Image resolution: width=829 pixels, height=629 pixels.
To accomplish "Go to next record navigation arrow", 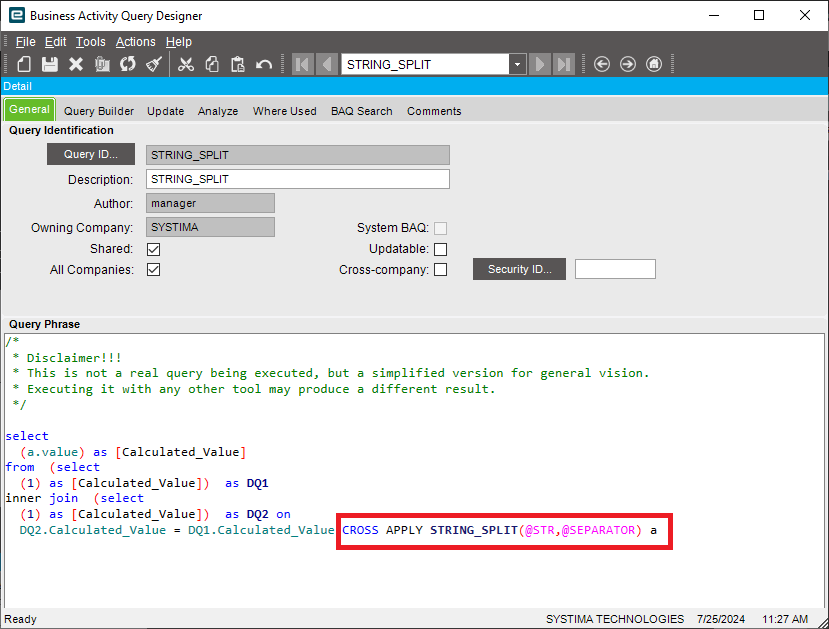I will click(540, 64).
